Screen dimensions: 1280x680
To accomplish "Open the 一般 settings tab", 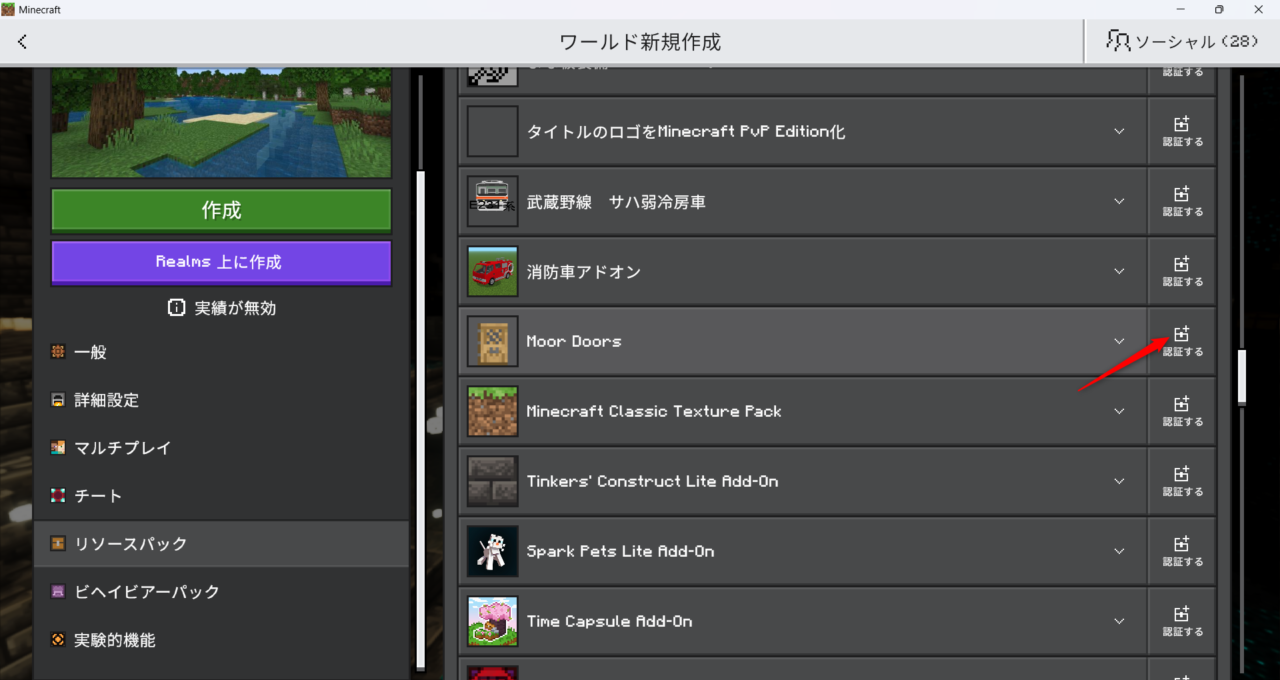I will pos(221,352).
